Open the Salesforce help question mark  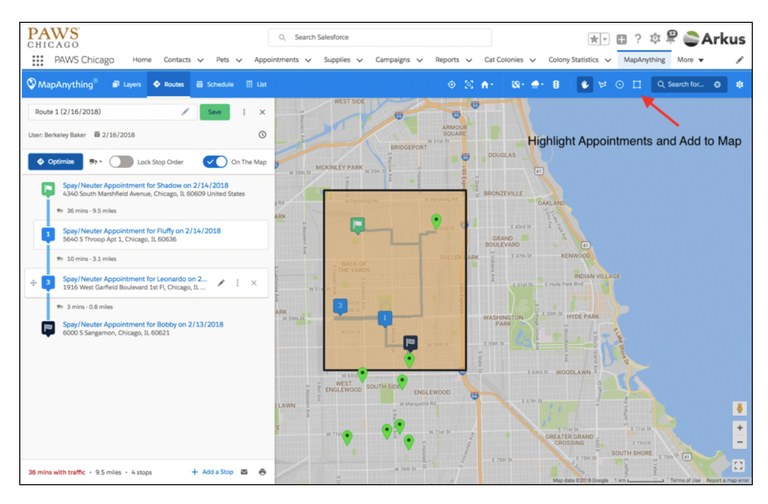(638, 39)
